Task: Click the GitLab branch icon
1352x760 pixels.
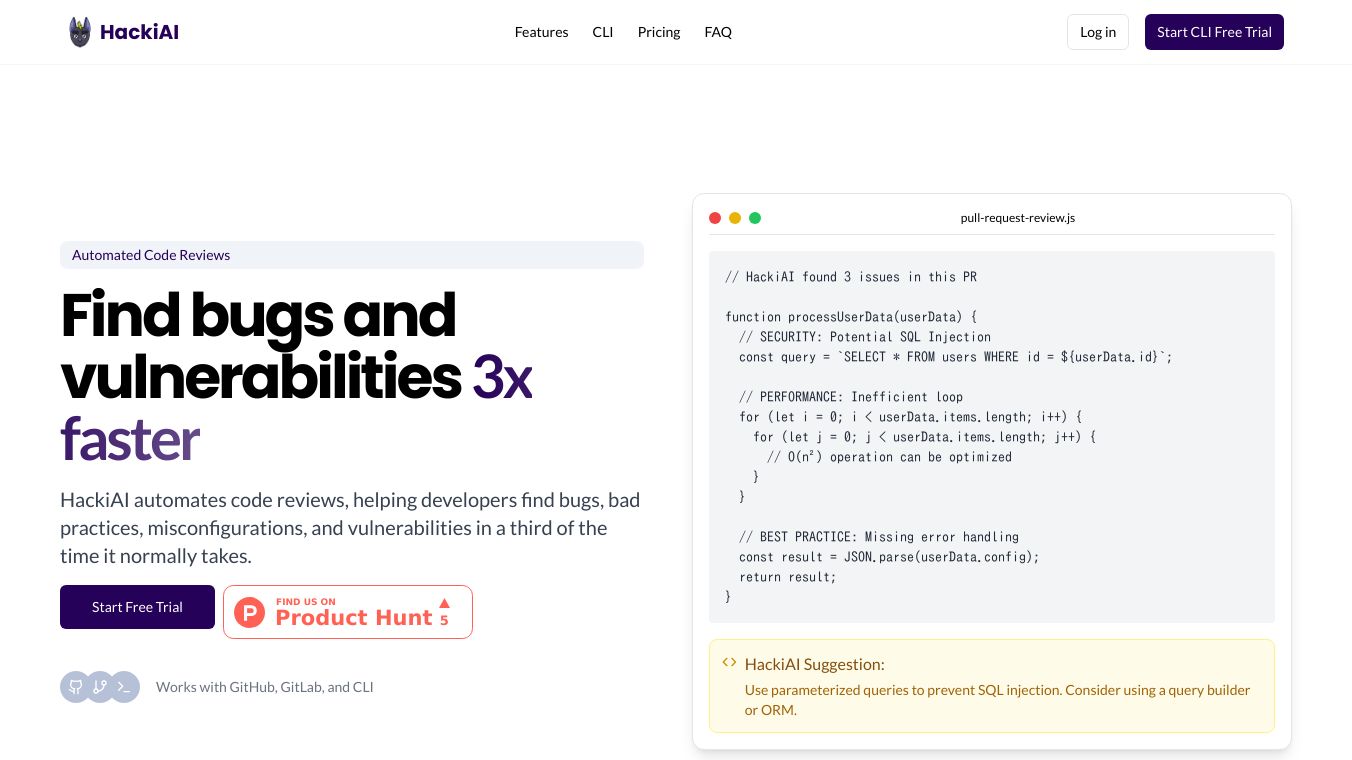Action: (100, 687)
